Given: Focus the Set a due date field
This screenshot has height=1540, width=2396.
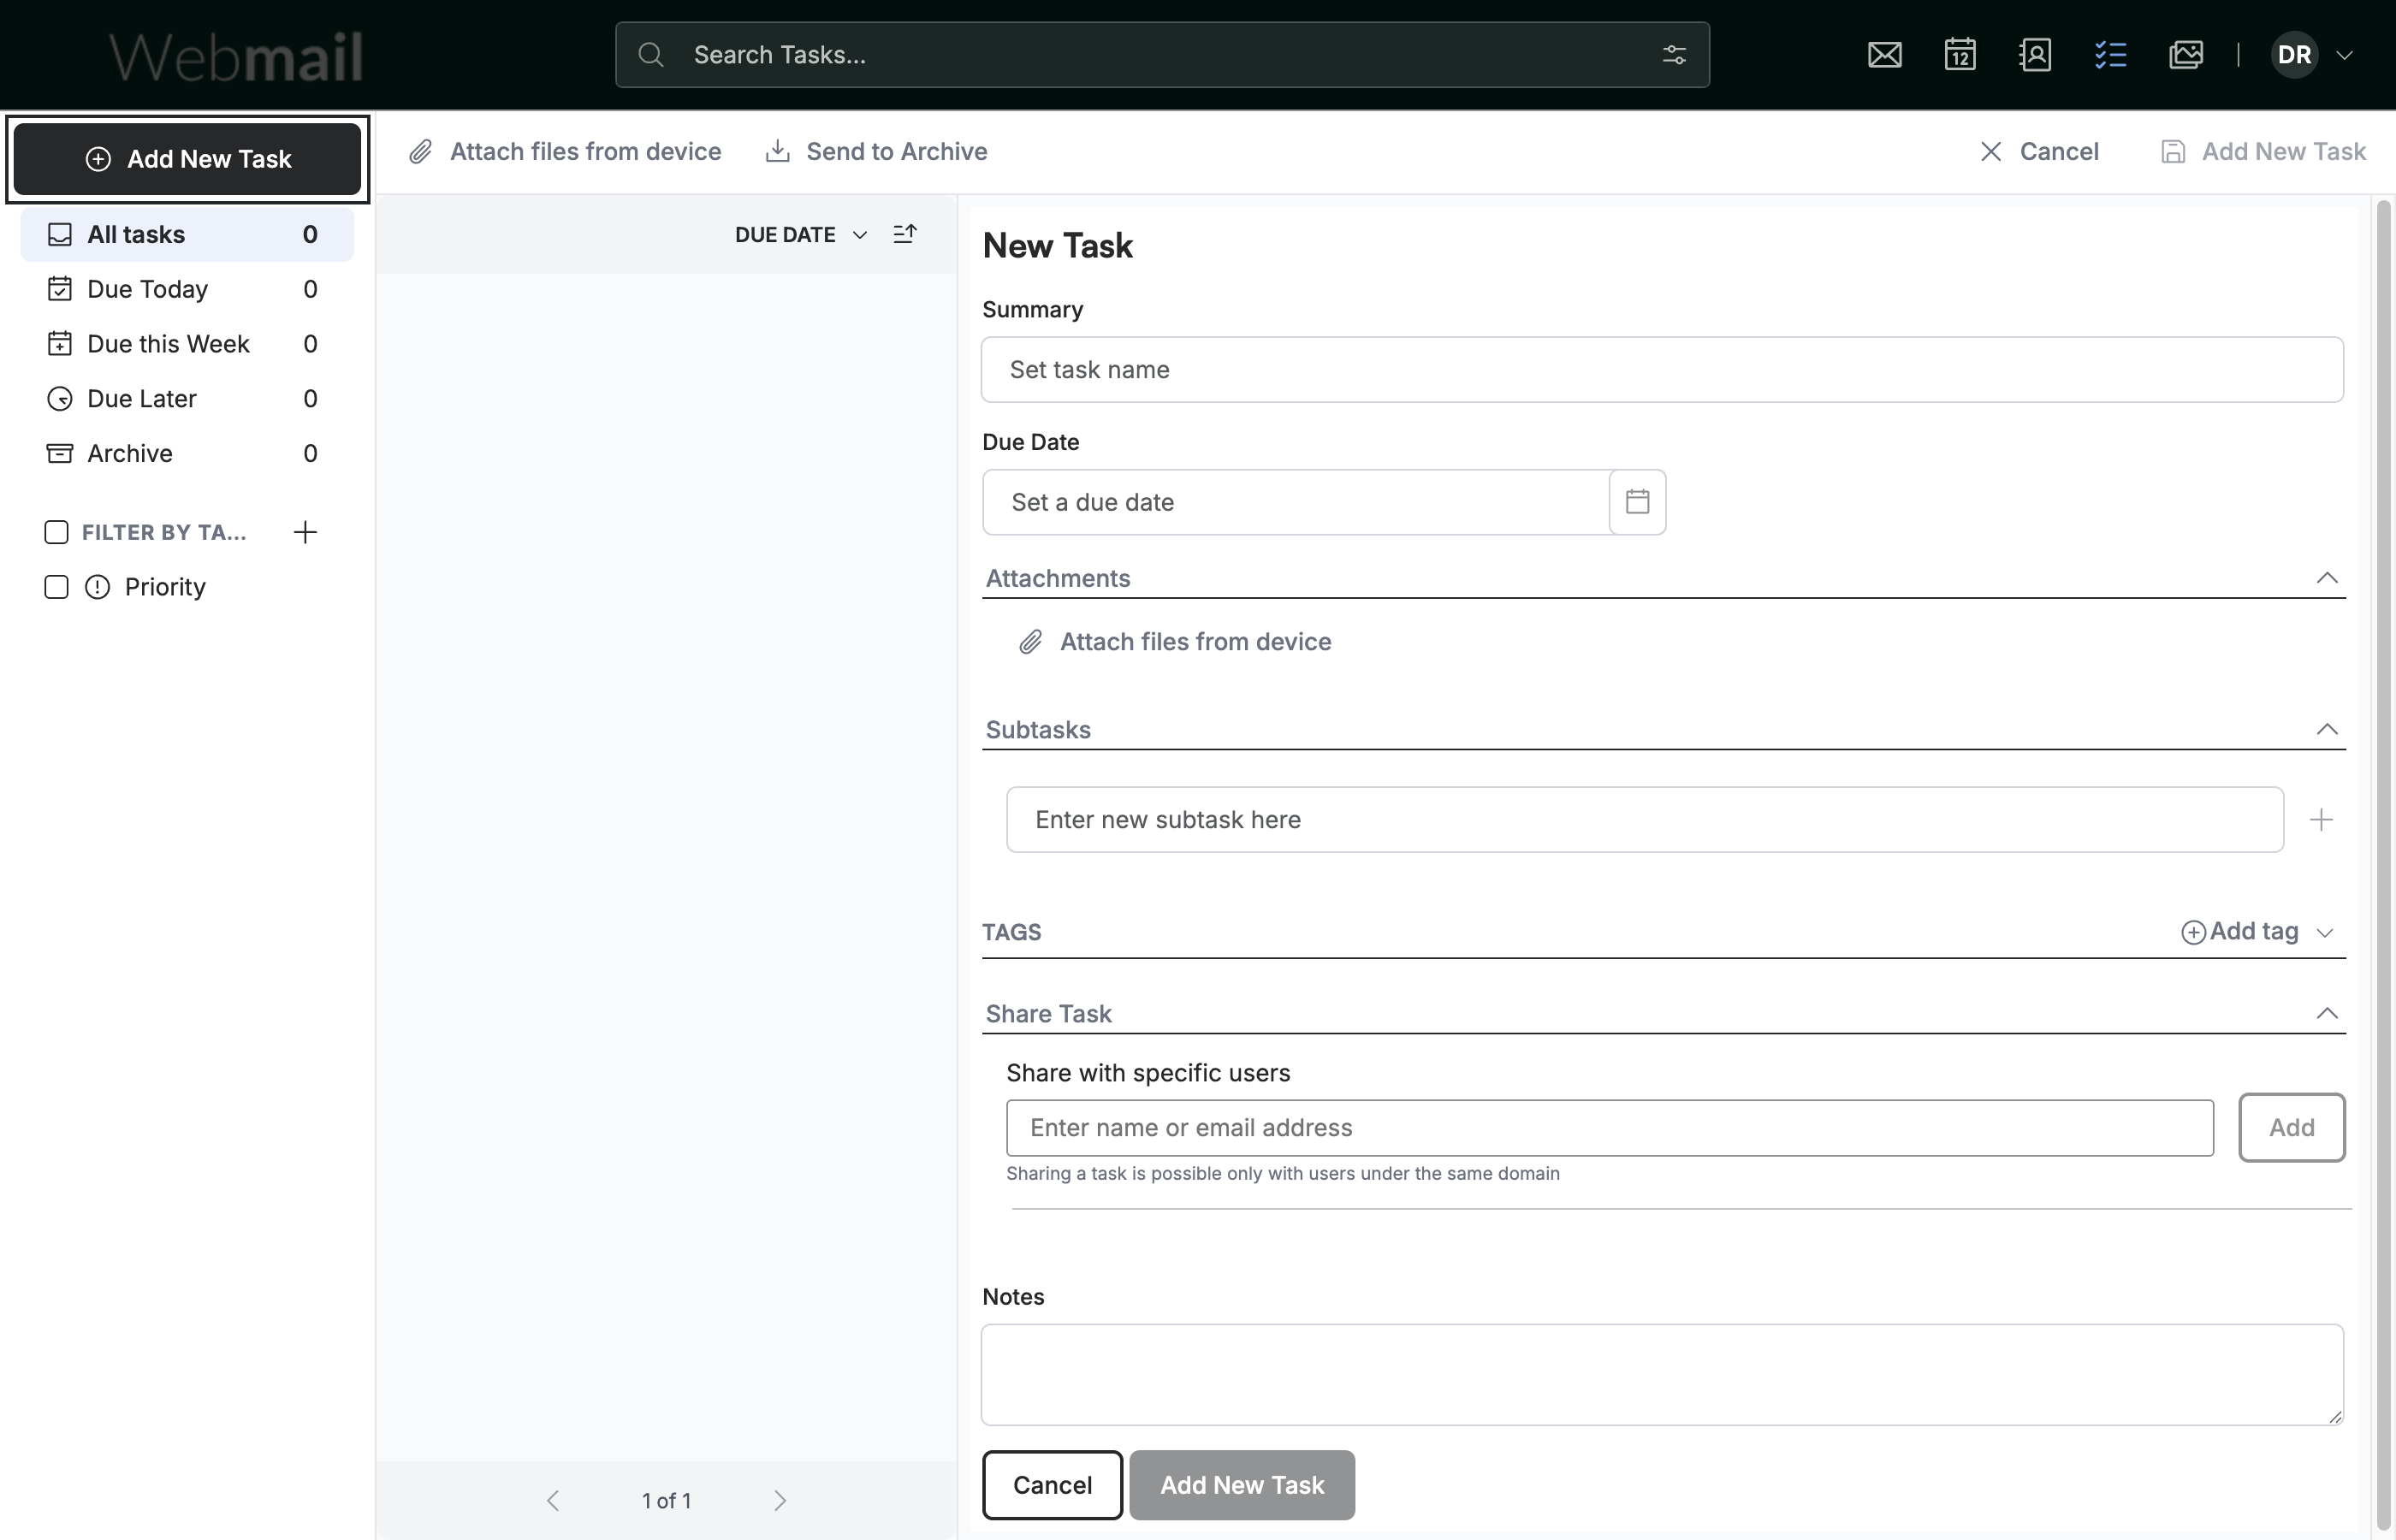Looking at the screenshot, I should (1296, 502).
